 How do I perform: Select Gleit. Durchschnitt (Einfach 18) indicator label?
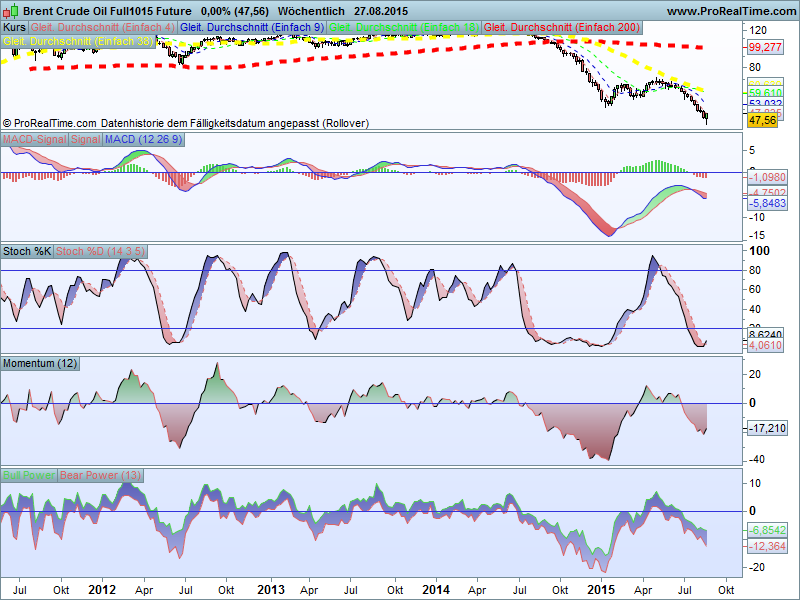coord(404,28)
